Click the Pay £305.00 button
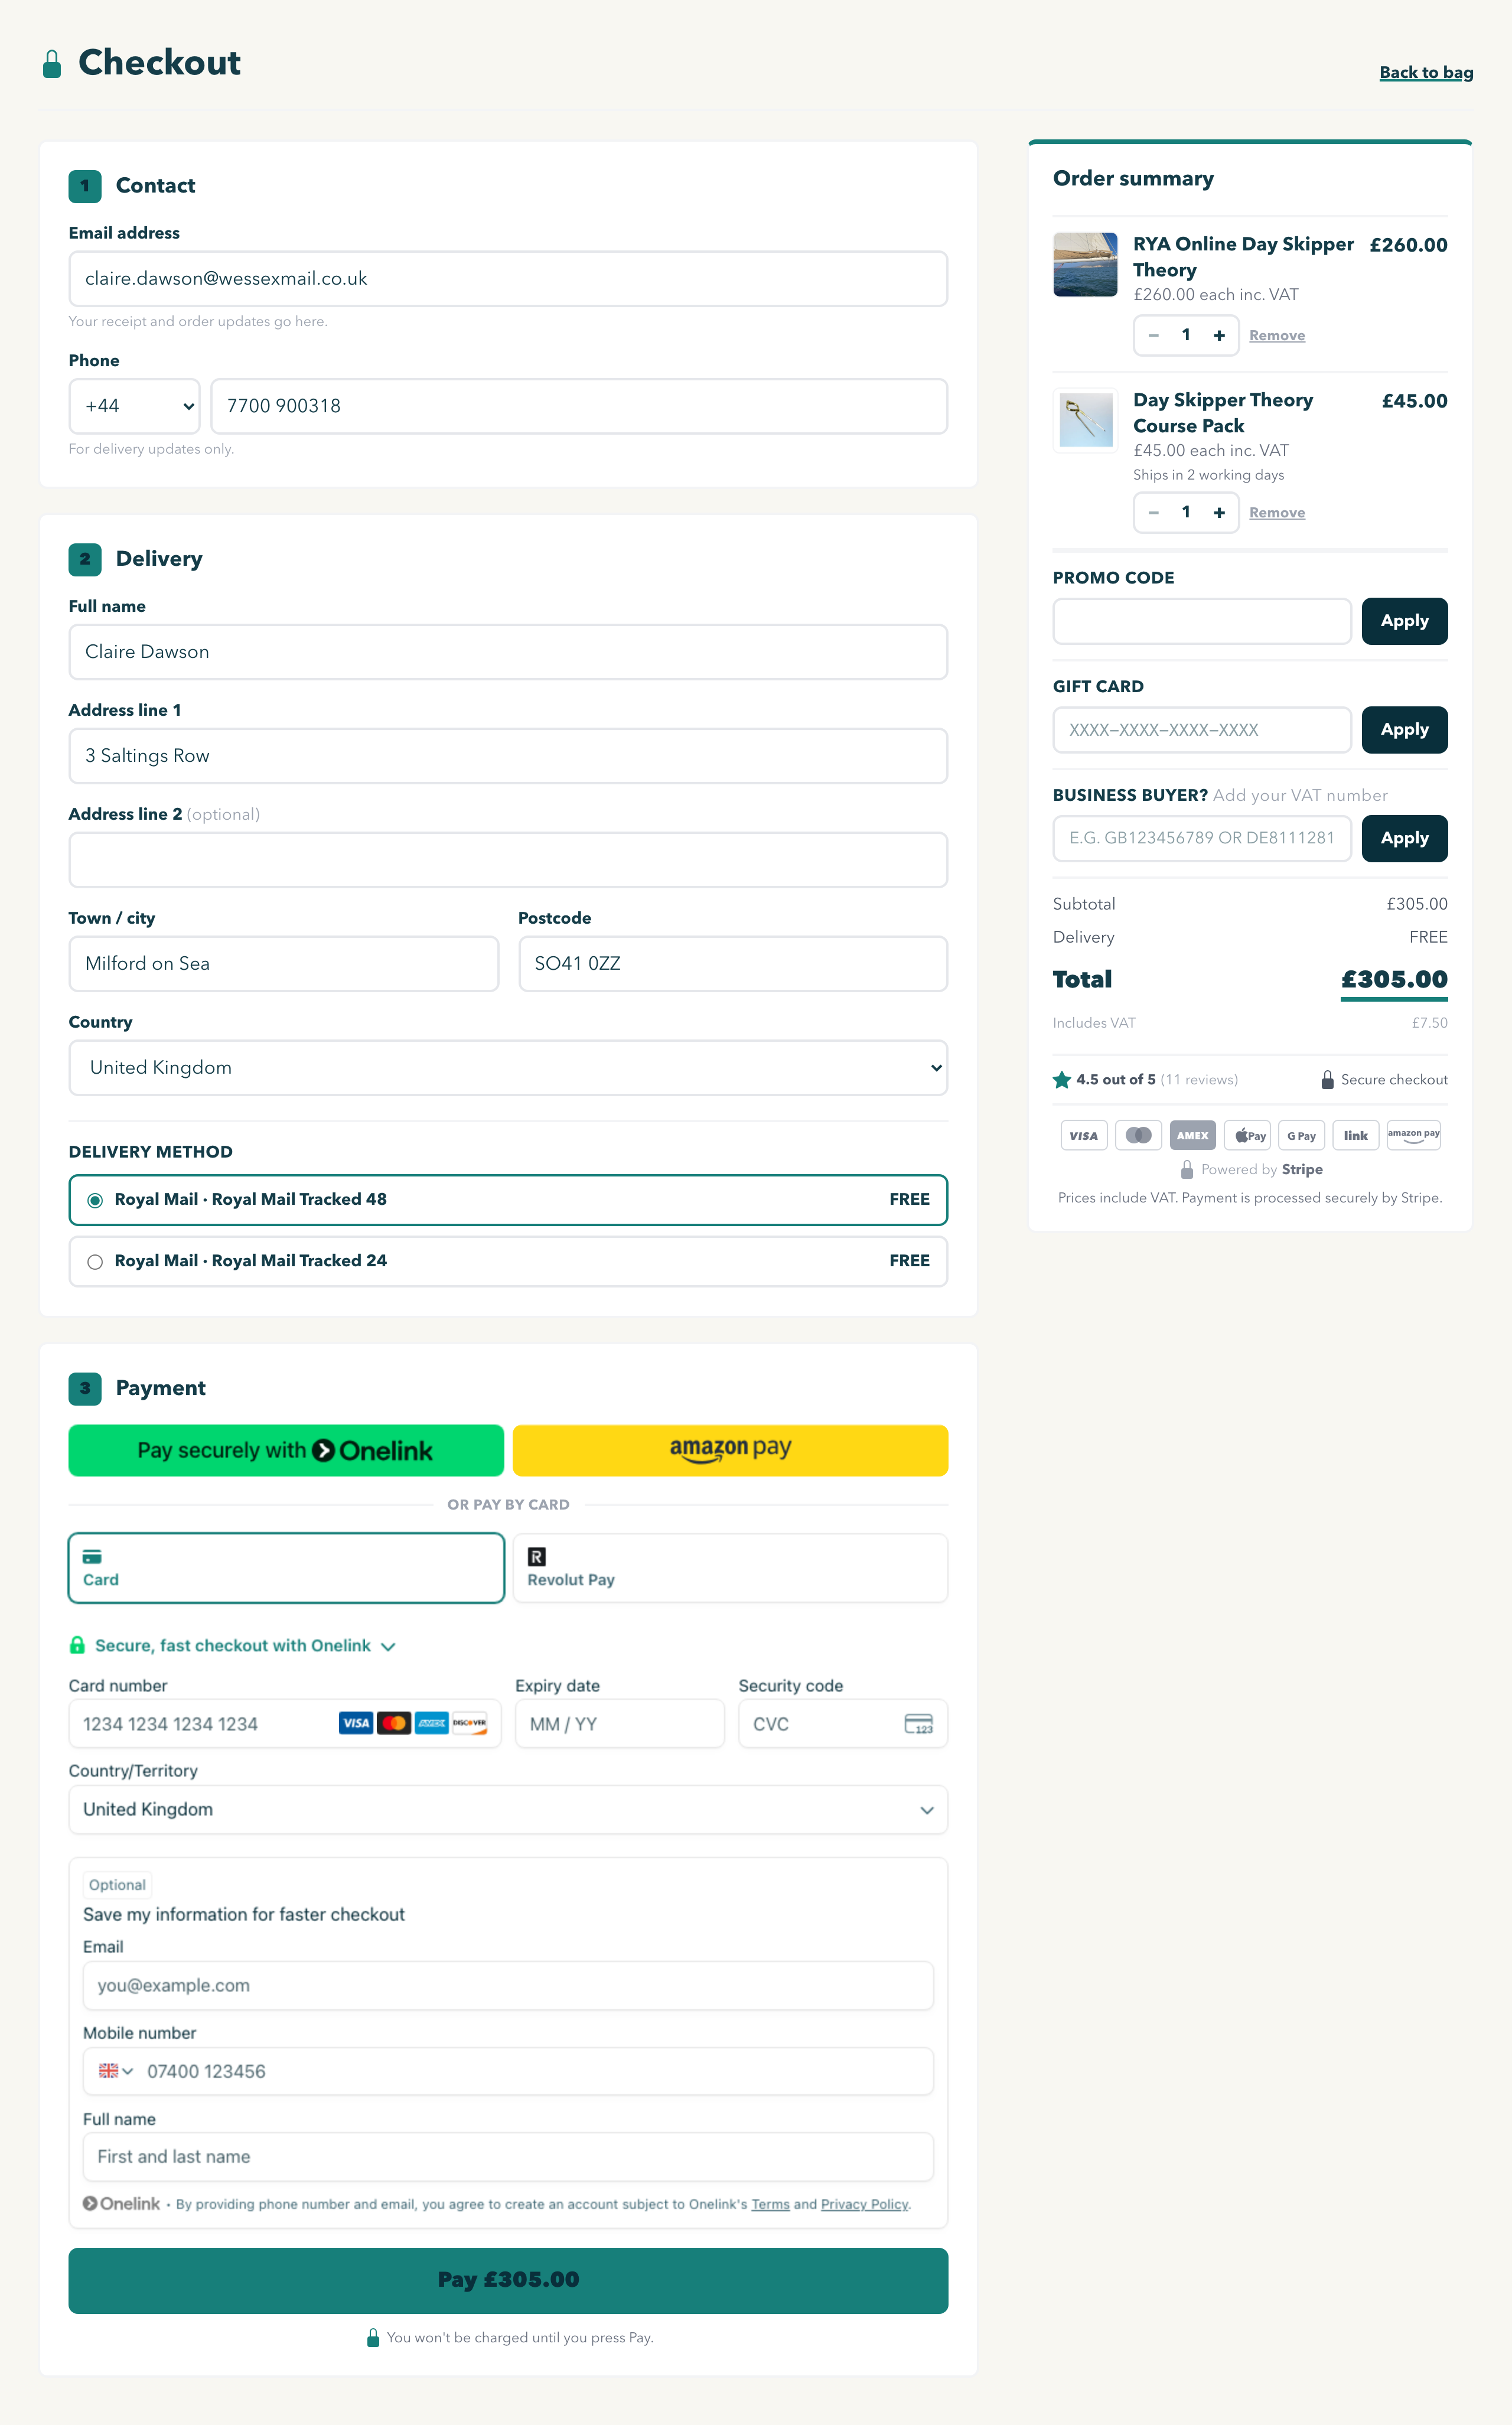This screenshot has width=1512, height=2425. point(508,2281)
